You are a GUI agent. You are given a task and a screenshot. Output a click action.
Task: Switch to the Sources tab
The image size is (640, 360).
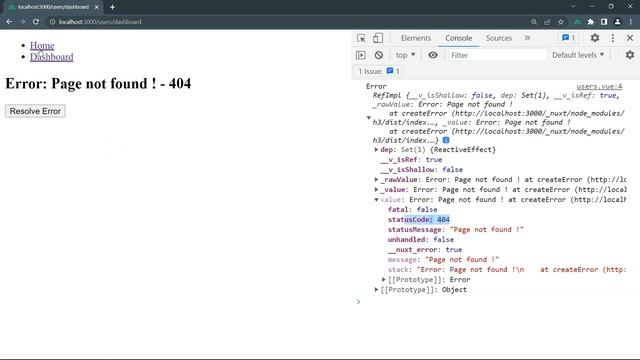498,38
